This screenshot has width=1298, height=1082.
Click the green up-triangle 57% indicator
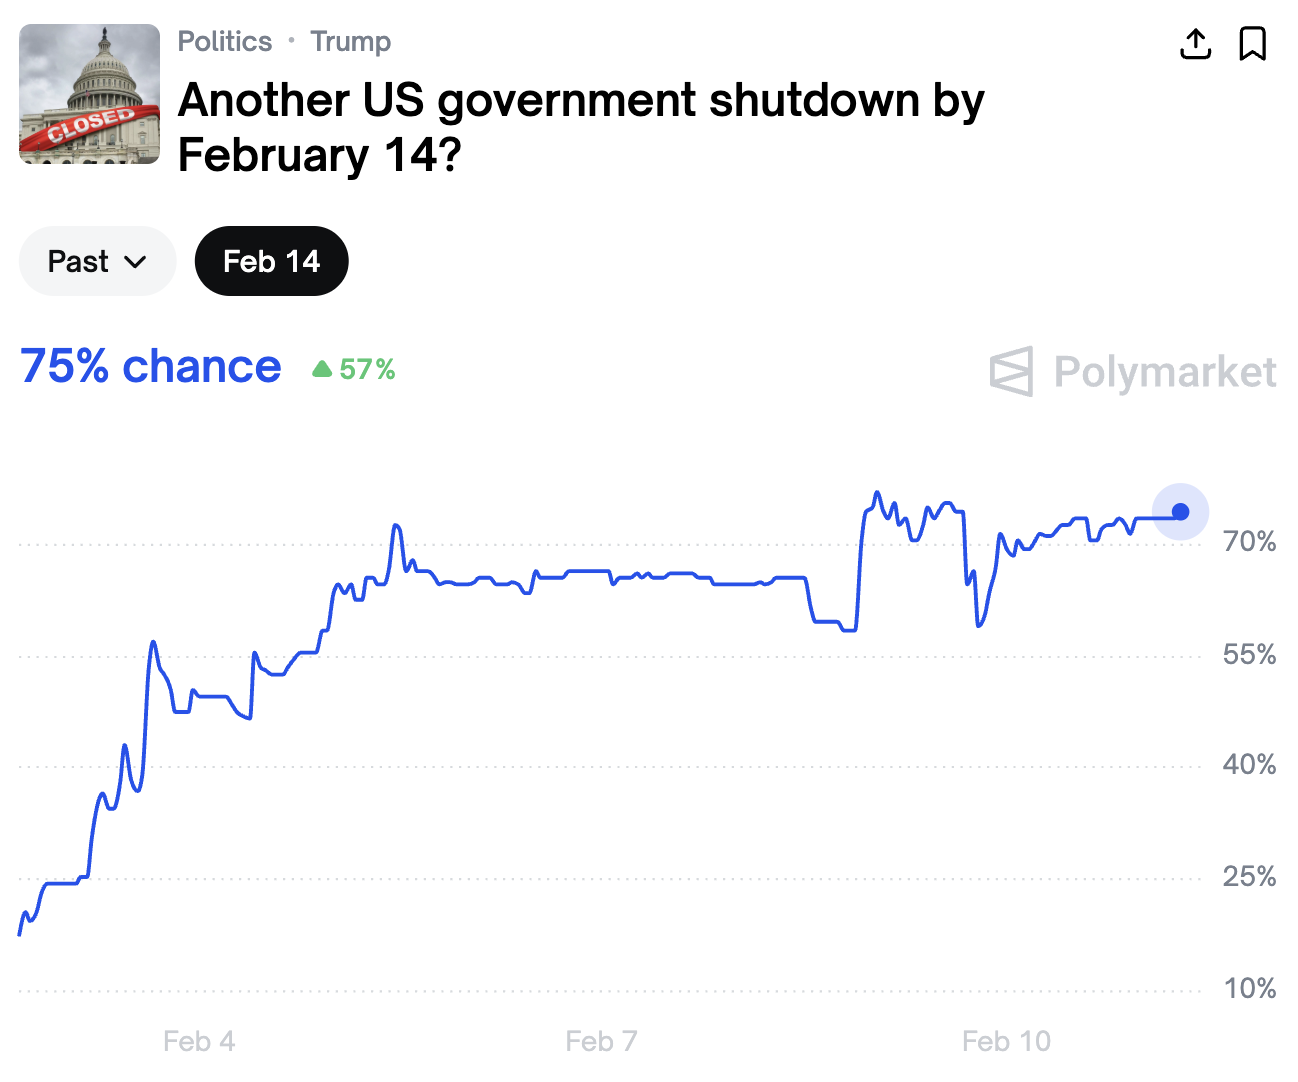point(354,370)
